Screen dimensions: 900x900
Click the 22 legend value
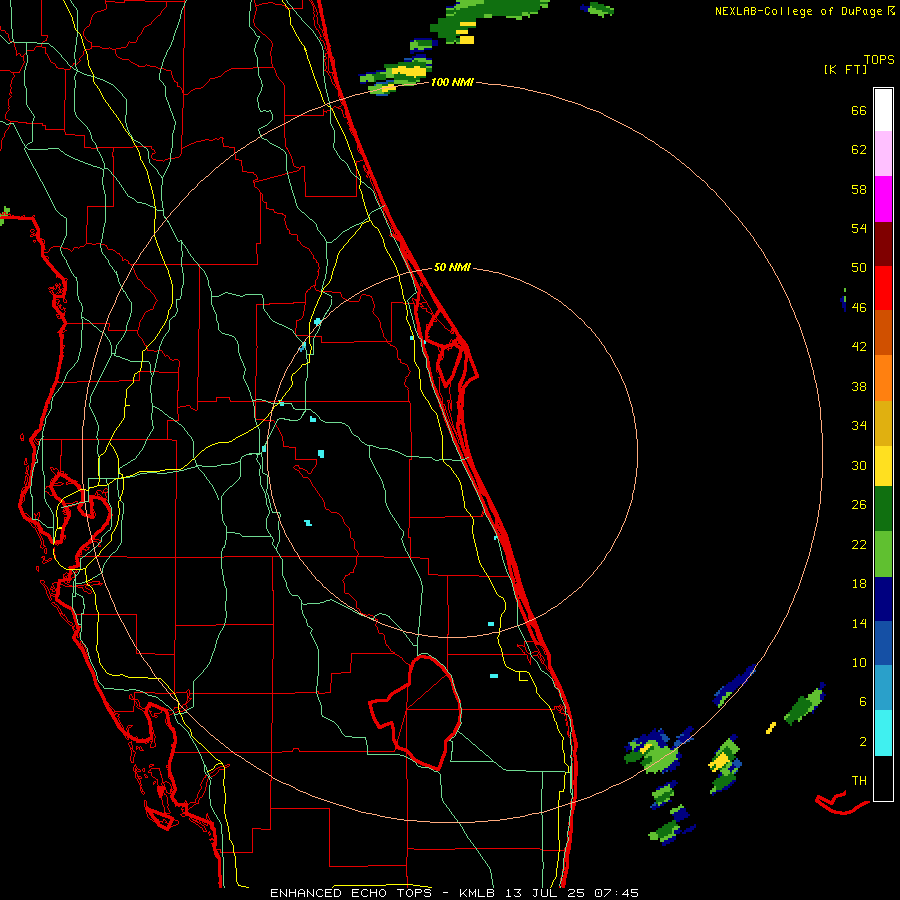[859, 545]
